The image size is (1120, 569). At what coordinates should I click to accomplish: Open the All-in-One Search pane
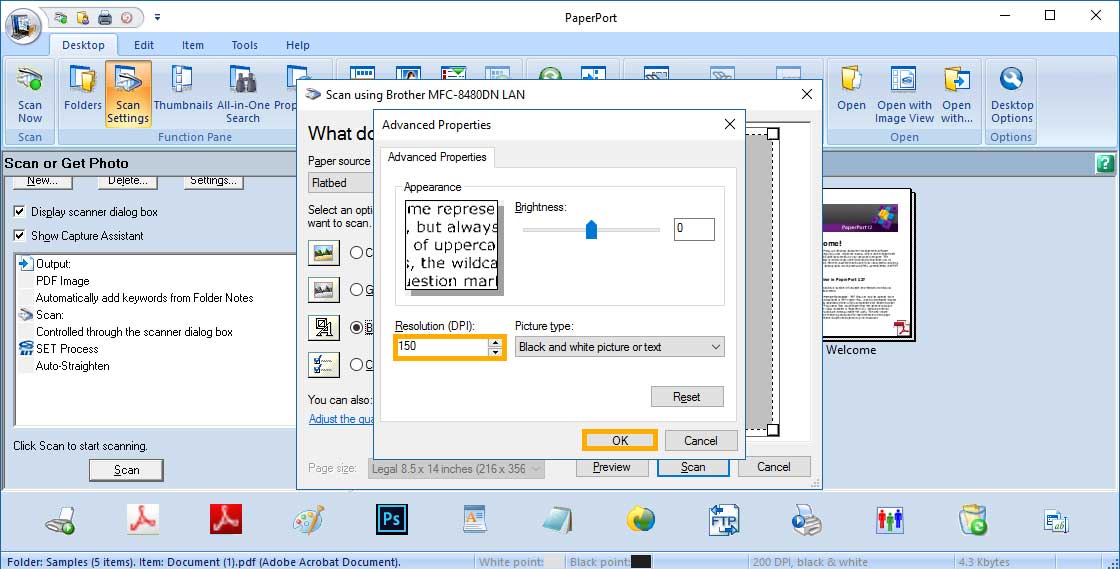(x=243, y=94)
